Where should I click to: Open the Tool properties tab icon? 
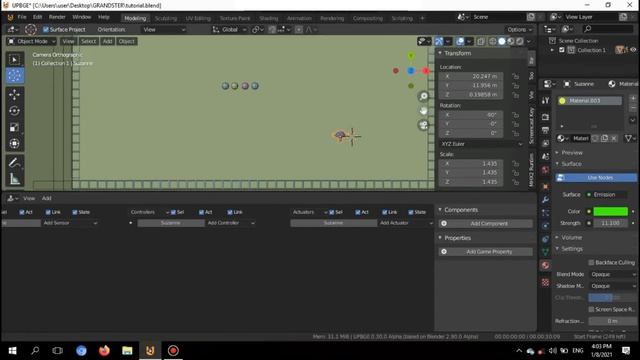(x=545, y=100)
